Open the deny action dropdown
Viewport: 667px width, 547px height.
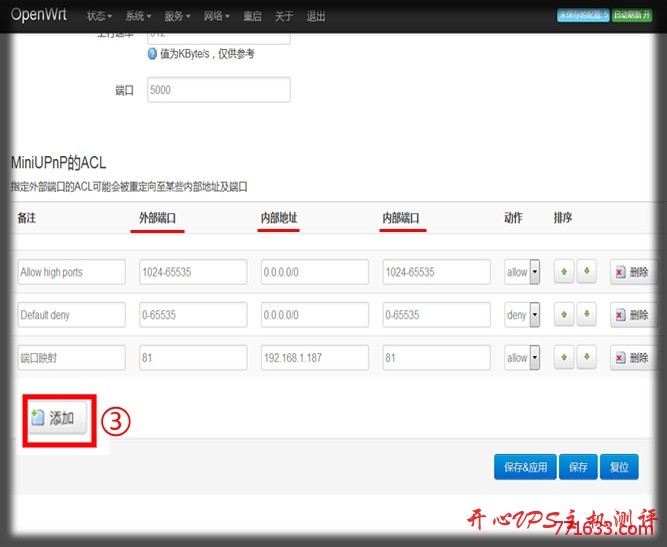coord(522,315)
